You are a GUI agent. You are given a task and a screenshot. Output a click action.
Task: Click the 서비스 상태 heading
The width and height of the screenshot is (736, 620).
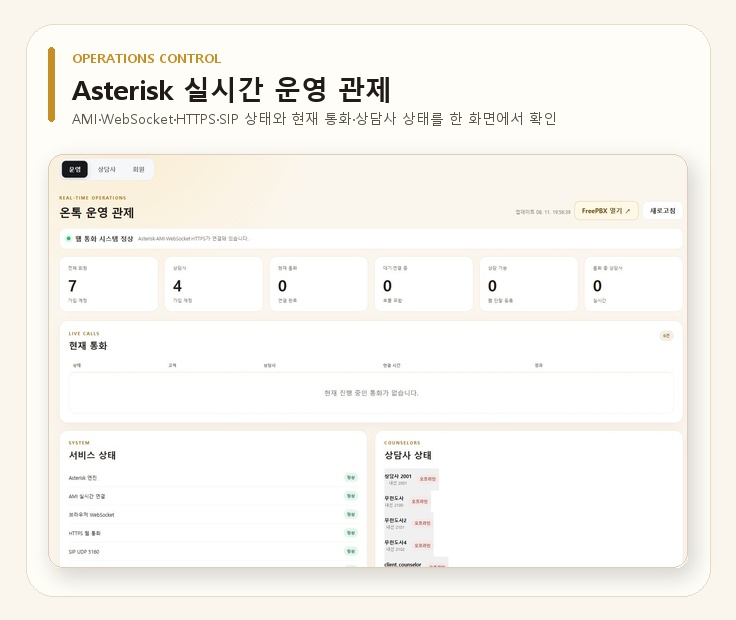pyautogui.click(x=92, y=455)
